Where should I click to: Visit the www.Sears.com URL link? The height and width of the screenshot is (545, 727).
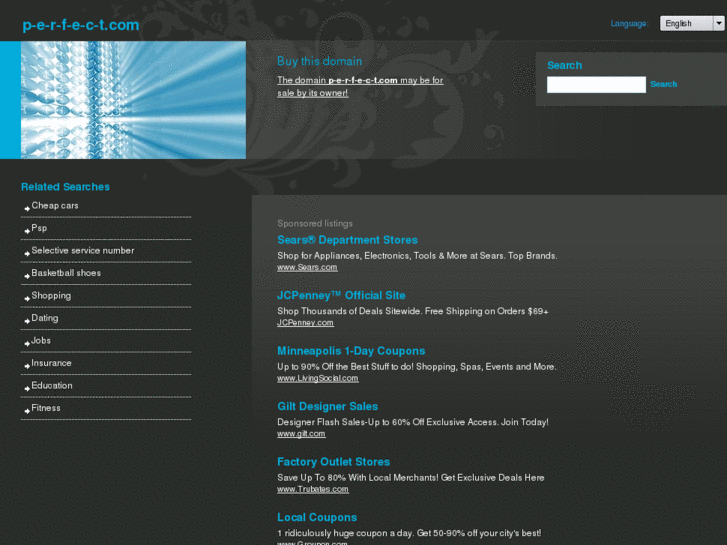(307, 267)
